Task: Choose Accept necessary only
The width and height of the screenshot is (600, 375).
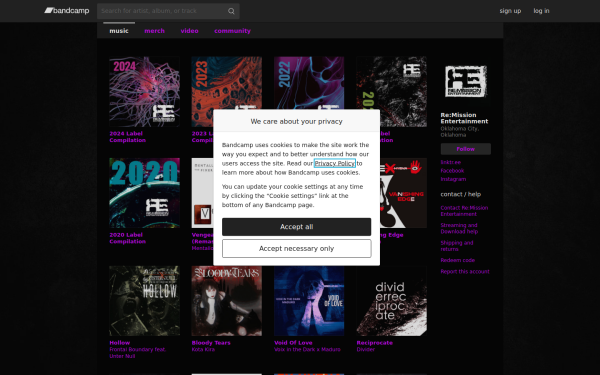Action: click(297, 249)
